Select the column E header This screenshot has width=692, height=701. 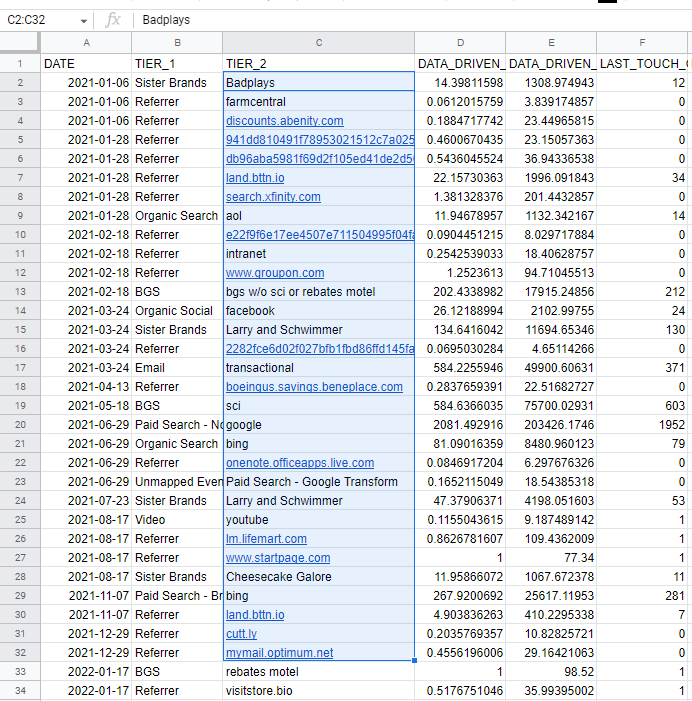(x=551, y=42)
